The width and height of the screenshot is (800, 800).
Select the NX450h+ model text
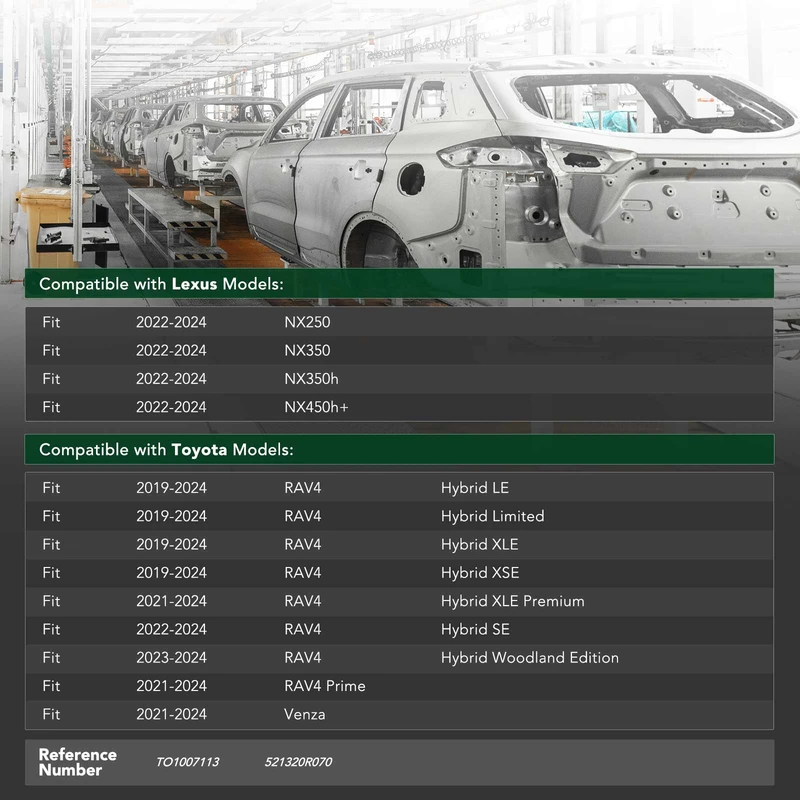(316, 407)
